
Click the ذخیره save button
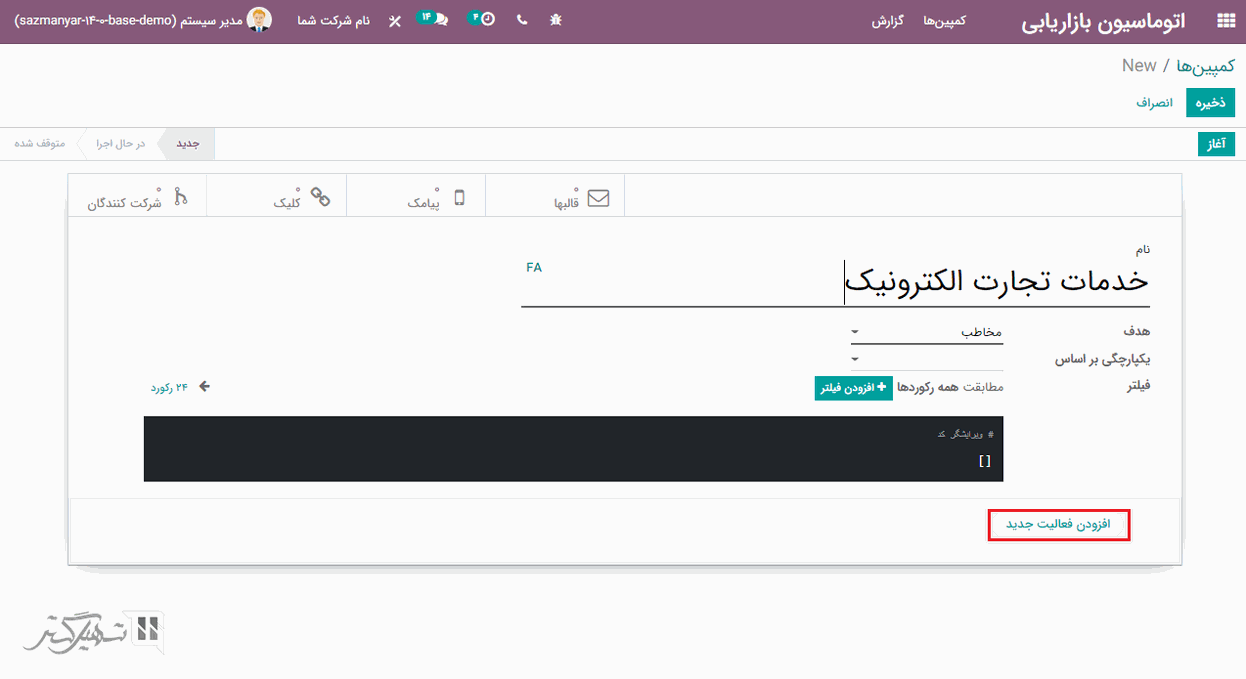(x=1210, y=102)
